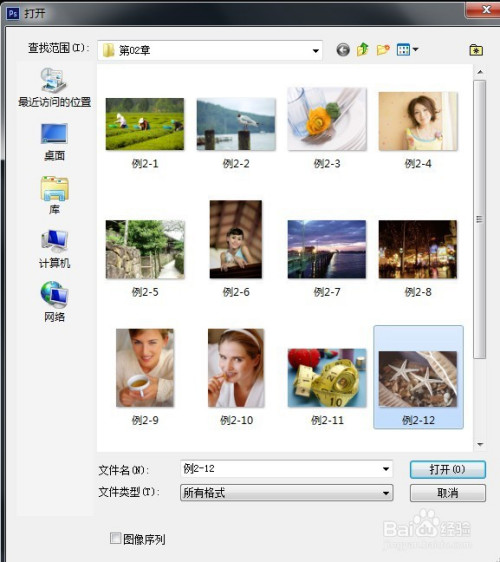The height and width of the screenshot is (562, 500).
Task: Close the 打开 dialog
Action: click(x=483, y=9)
